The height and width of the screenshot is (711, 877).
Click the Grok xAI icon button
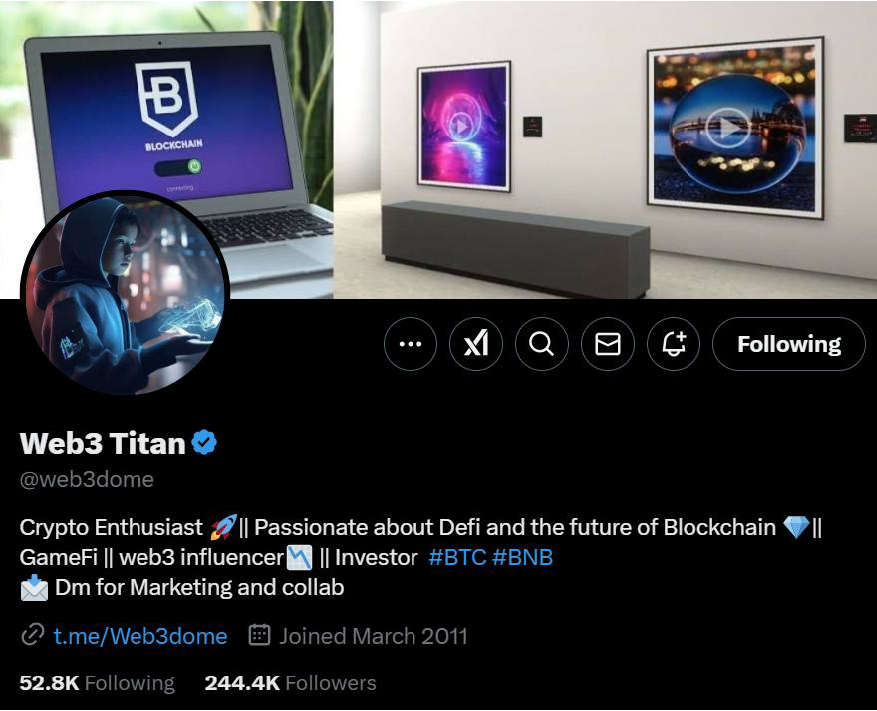coord(476,344)
